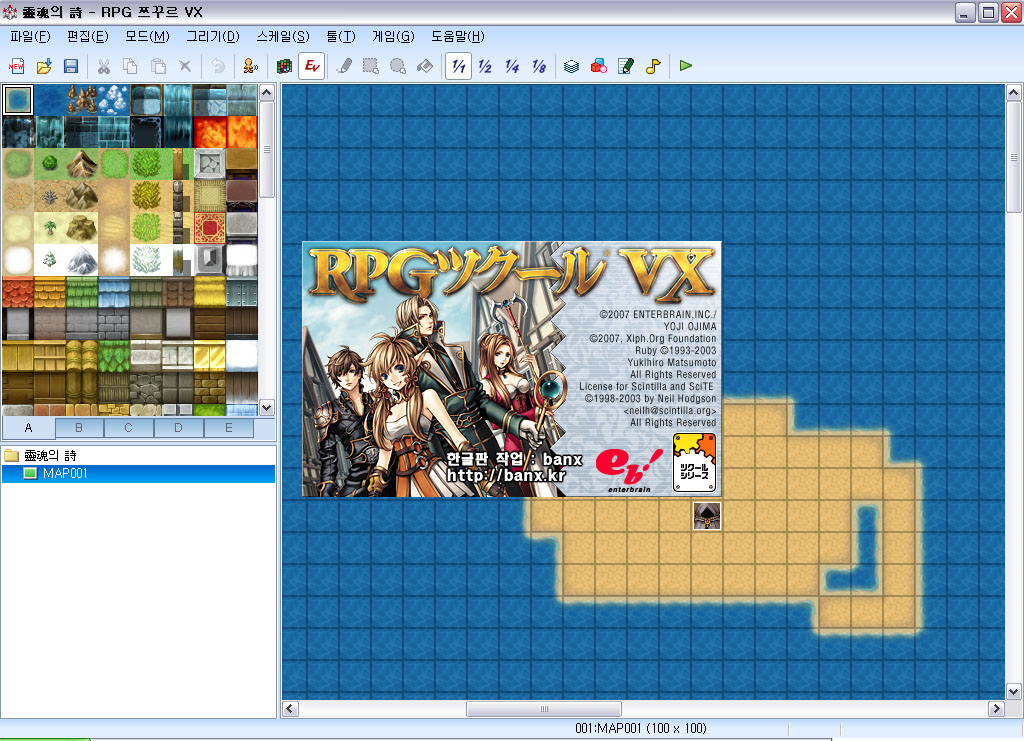Switch to tileset tab C

(x=129, y=428)
